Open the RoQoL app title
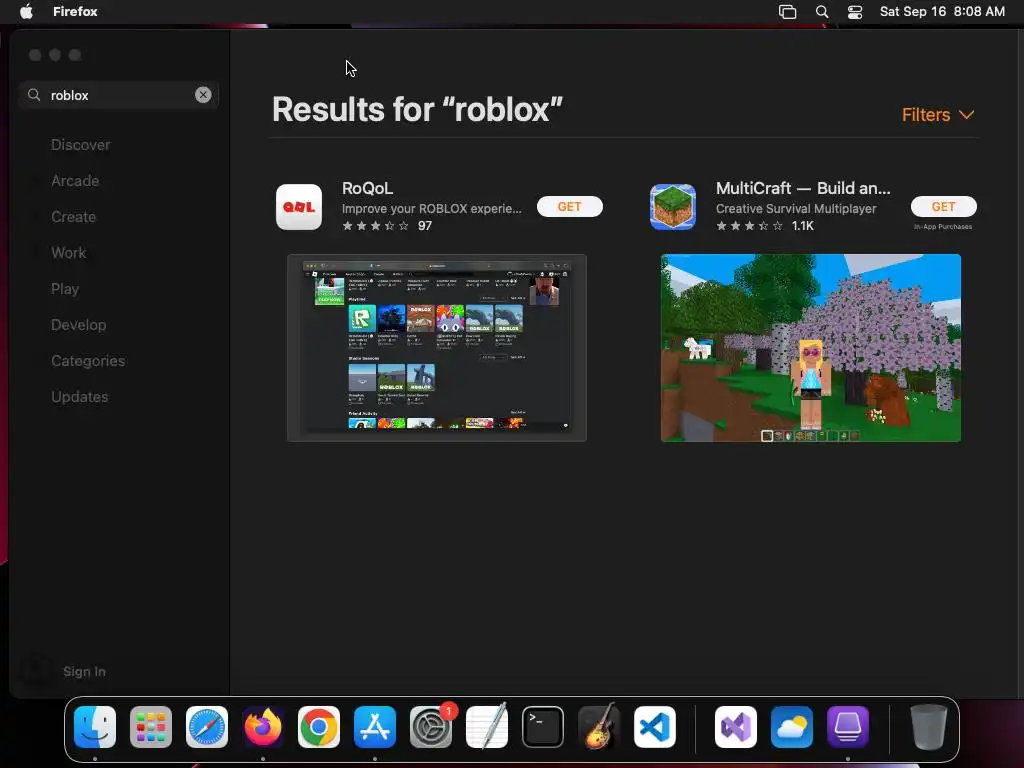 (x=368, y=188)
